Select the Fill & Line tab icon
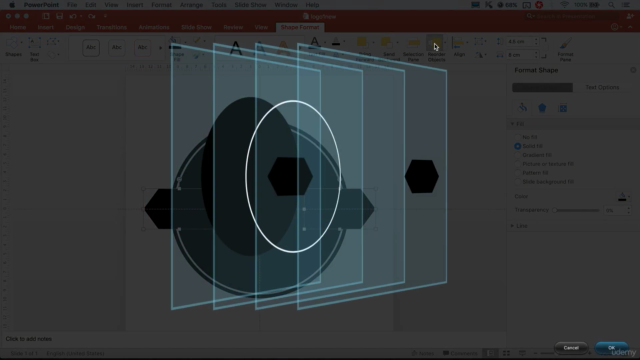 522,108
